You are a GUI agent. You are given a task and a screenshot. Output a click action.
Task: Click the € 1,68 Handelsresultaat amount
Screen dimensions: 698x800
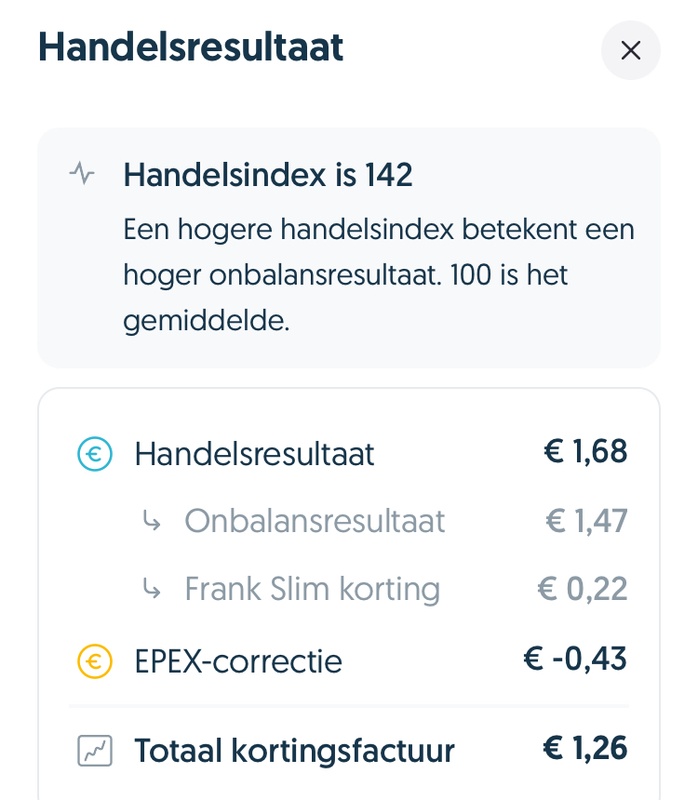[585, 452]
